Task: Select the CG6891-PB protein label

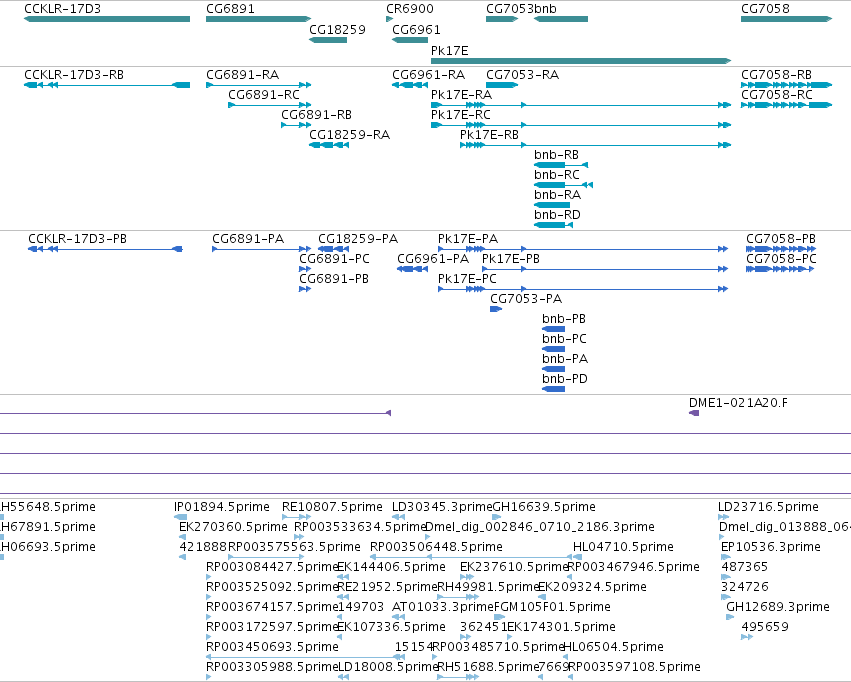Action: 334,279
